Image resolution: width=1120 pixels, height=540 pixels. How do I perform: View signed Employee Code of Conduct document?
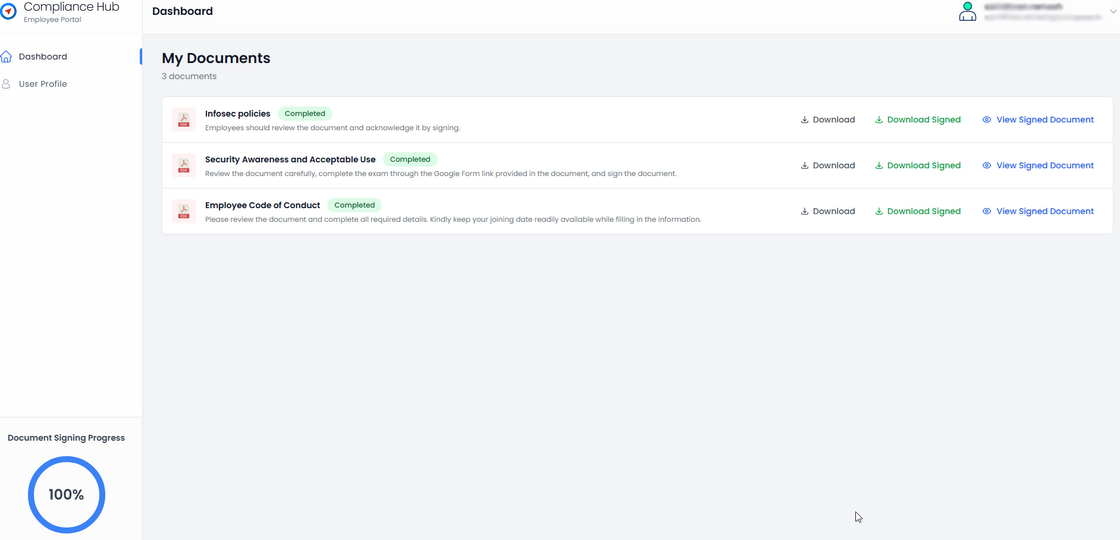pos(1038,212)
